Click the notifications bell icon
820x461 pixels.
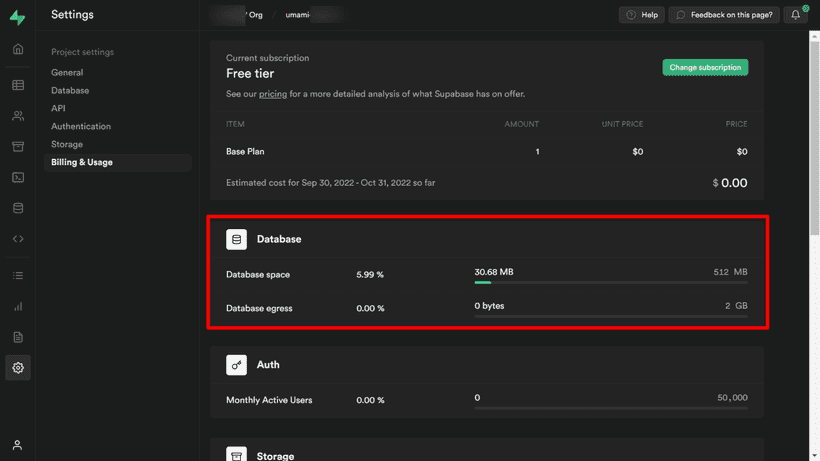coord(795,15)
